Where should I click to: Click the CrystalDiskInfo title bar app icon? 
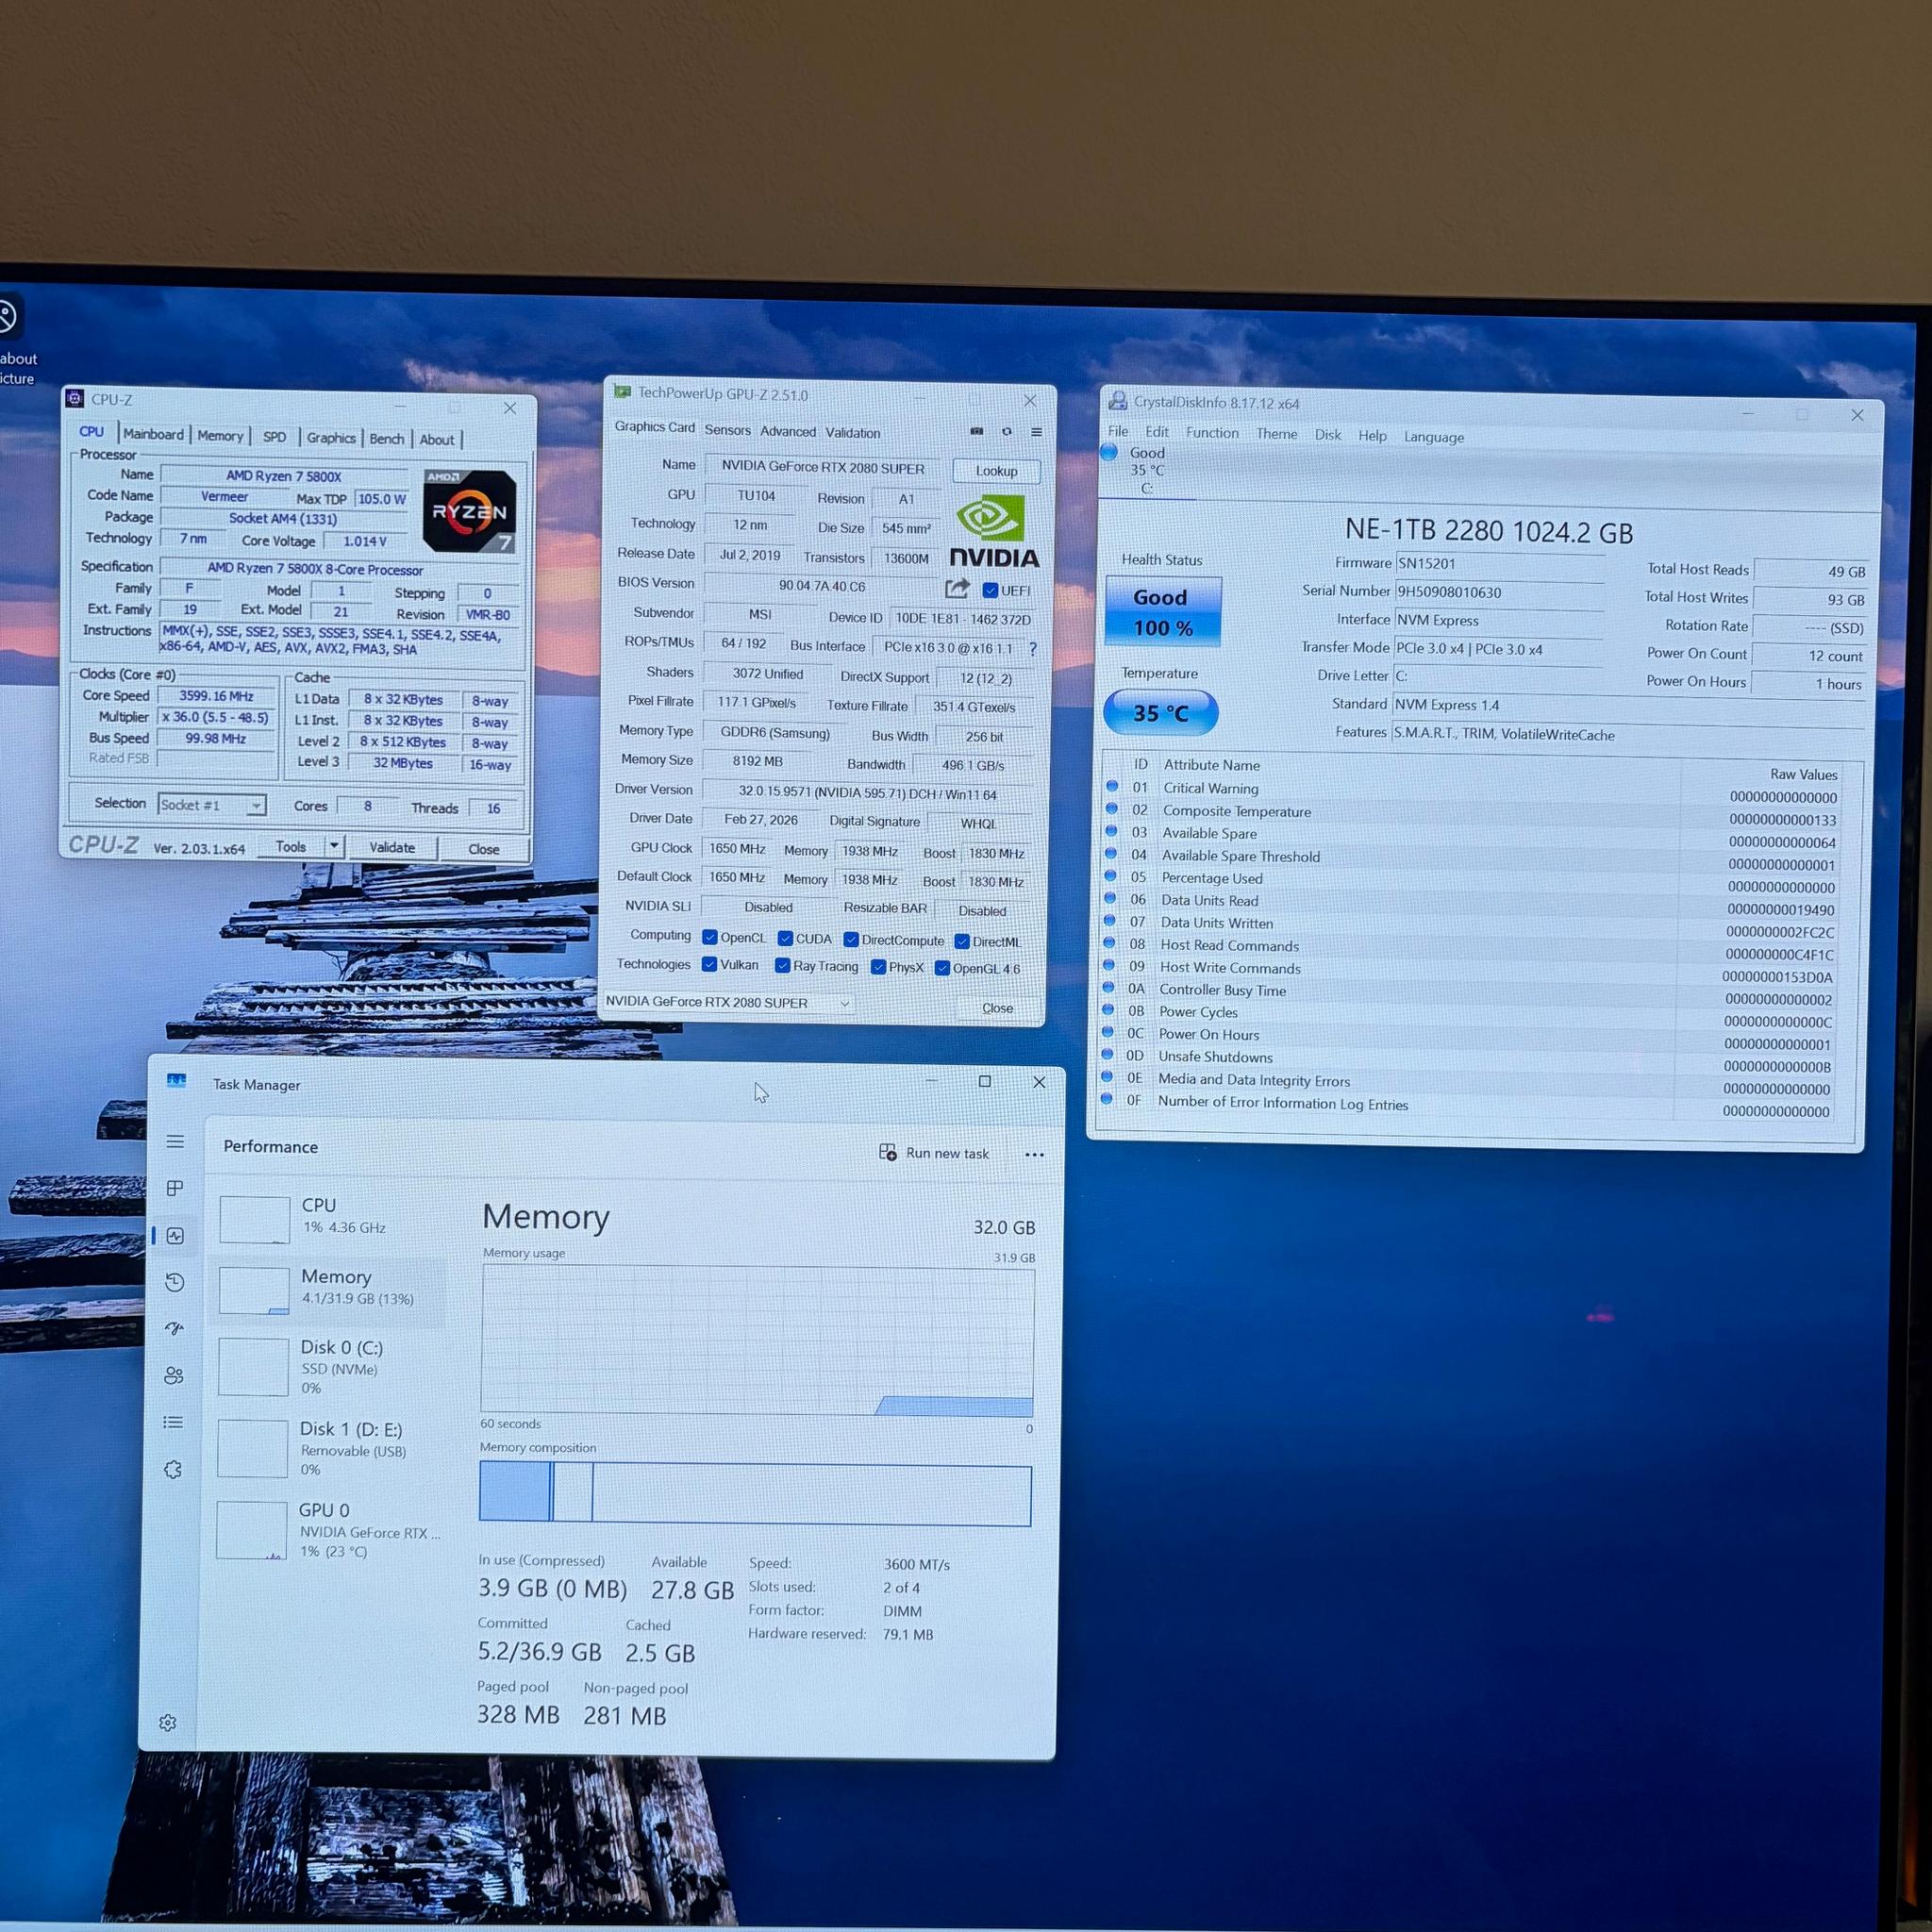(1118, 402)
